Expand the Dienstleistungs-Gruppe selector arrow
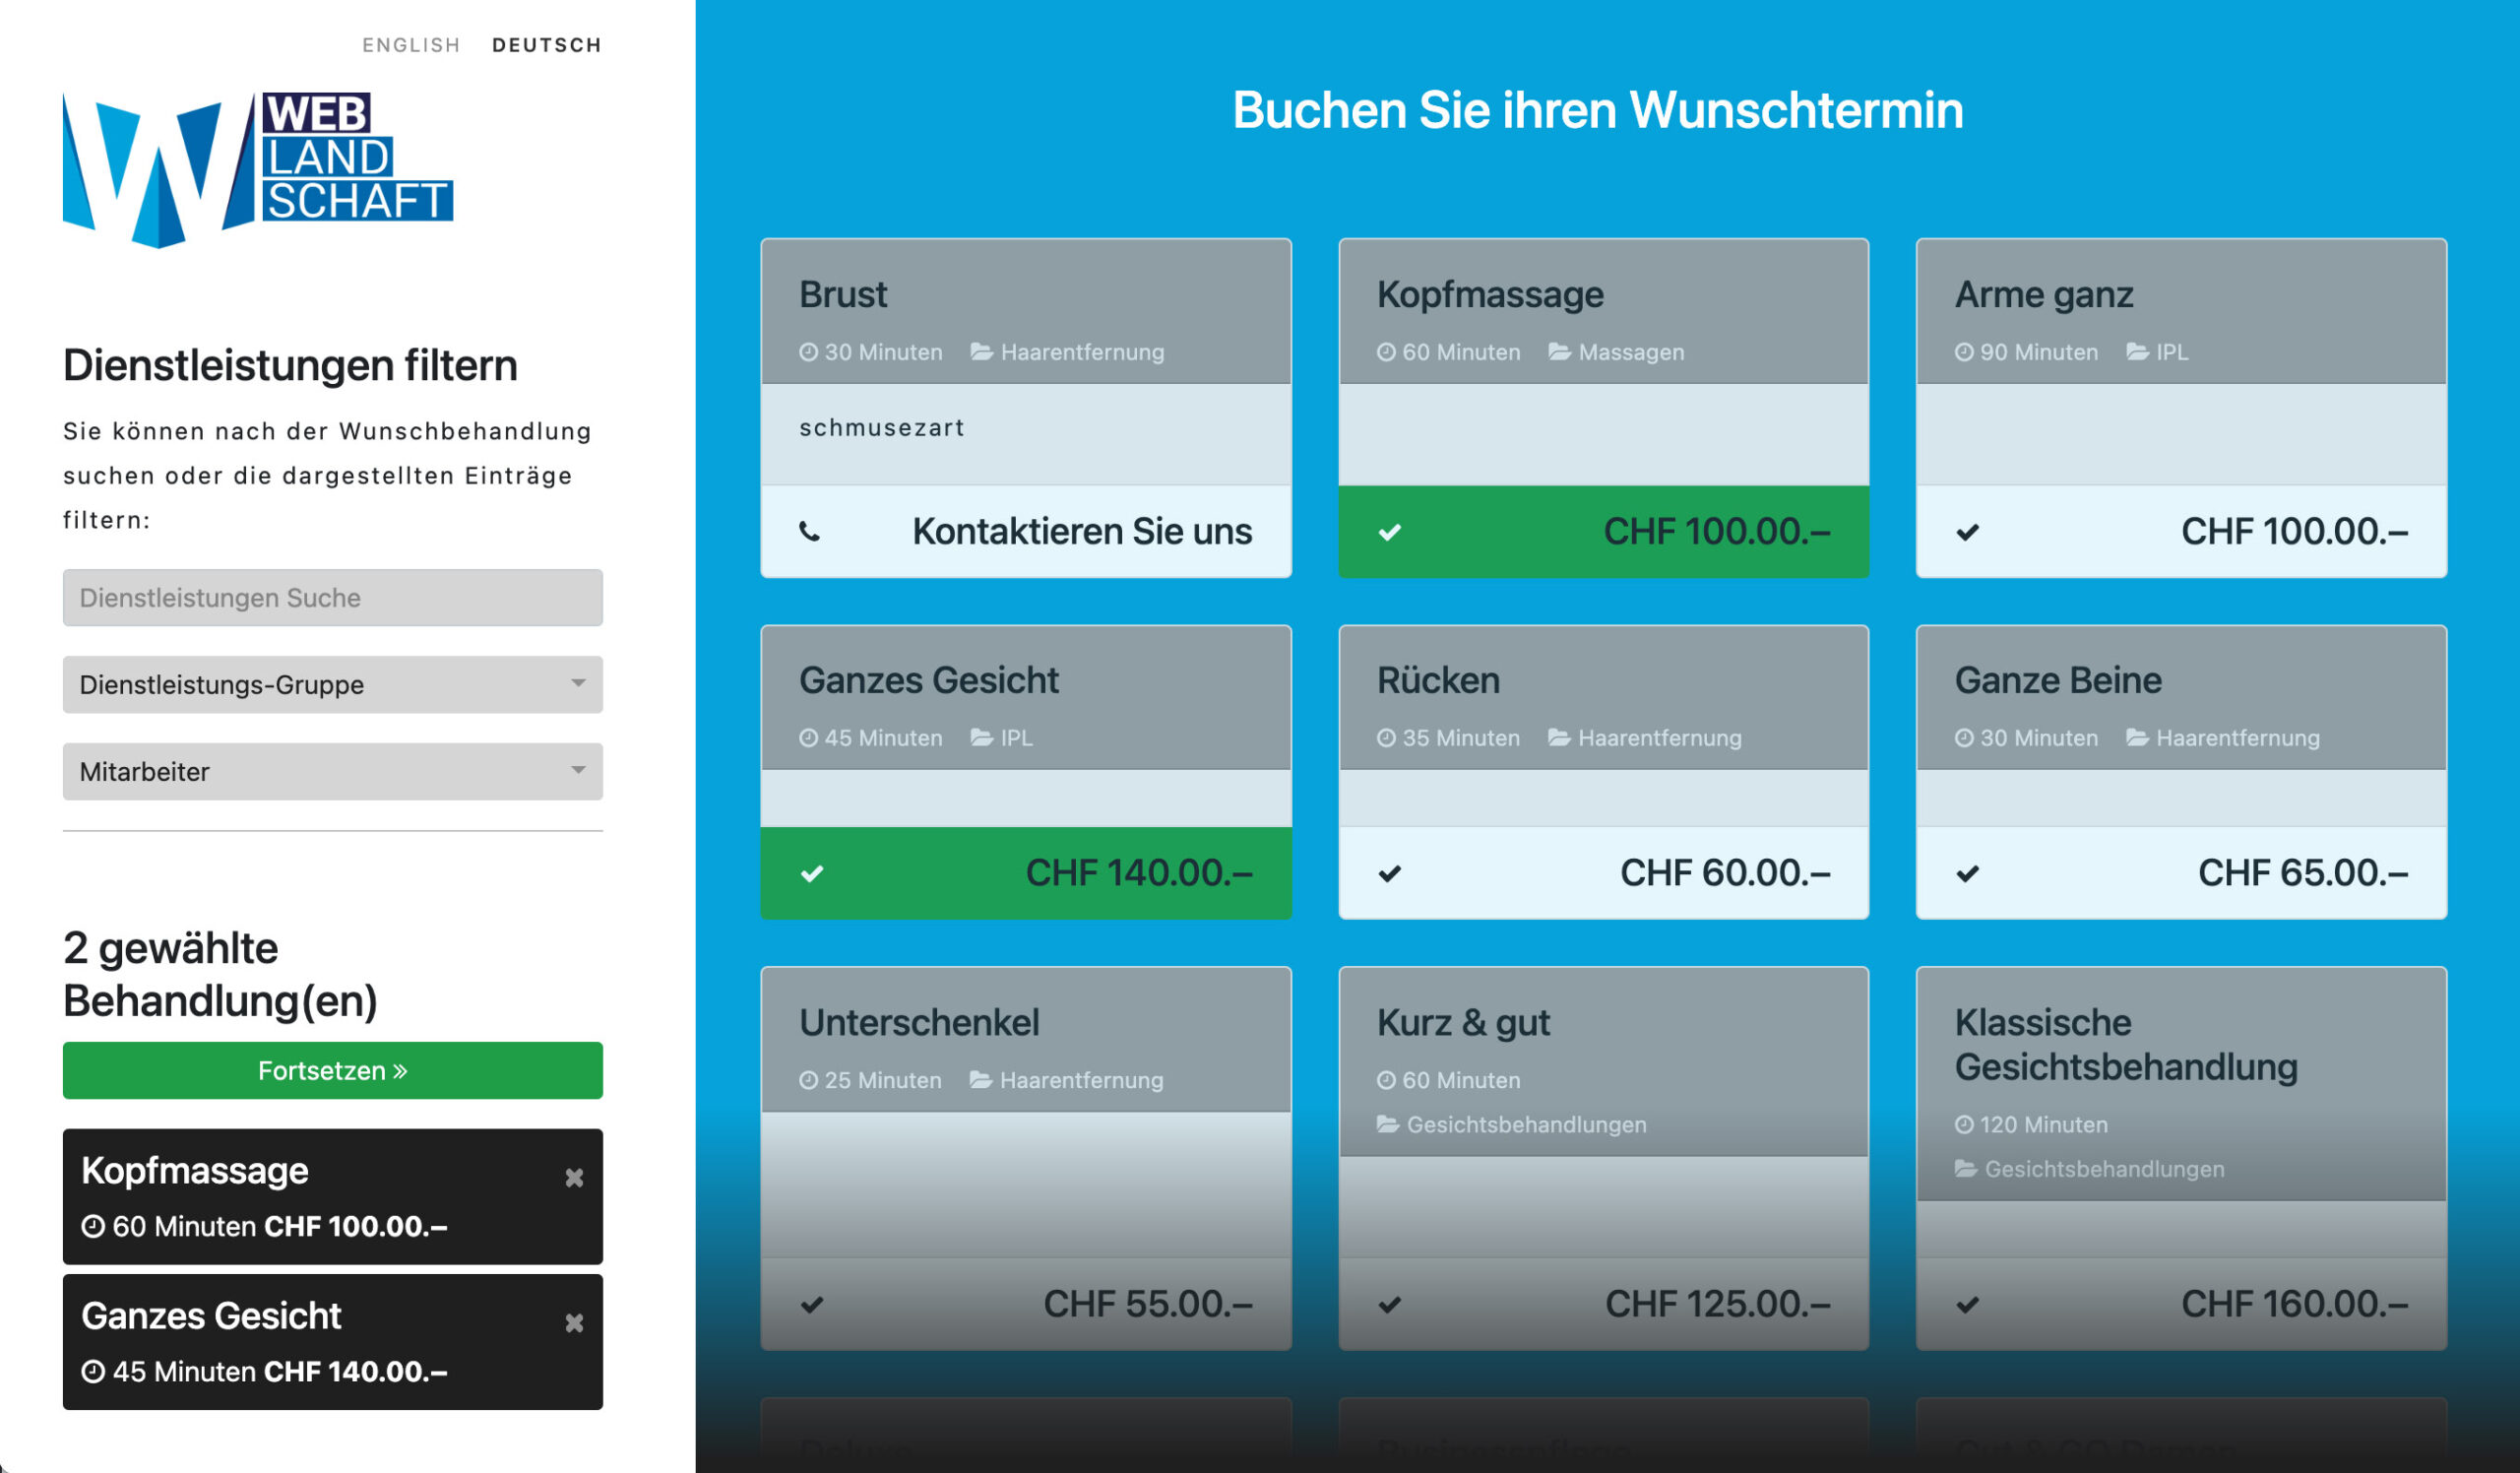 point(578,684)
